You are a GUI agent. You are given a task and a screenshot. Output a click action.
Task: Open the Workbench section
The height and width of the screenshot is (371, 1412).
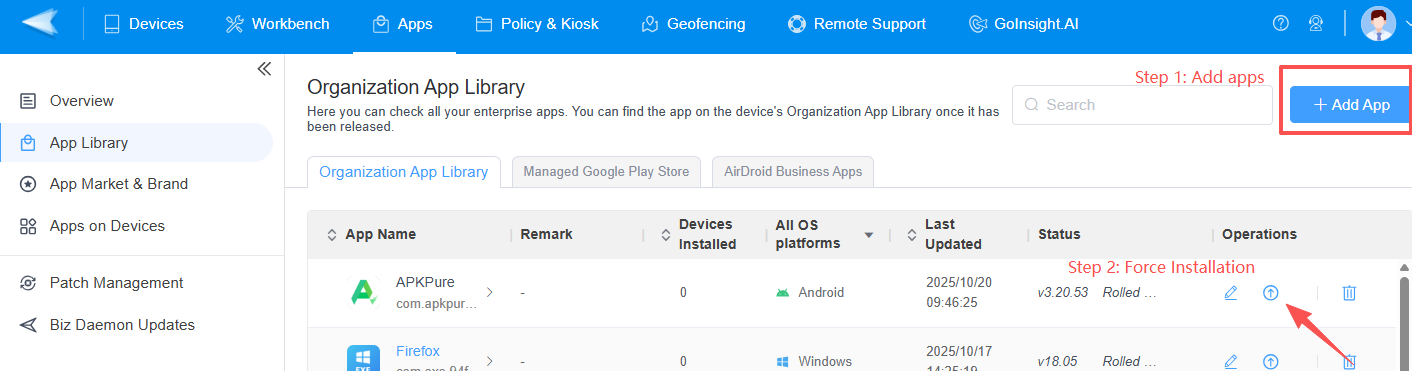click(x=277, y=23)
